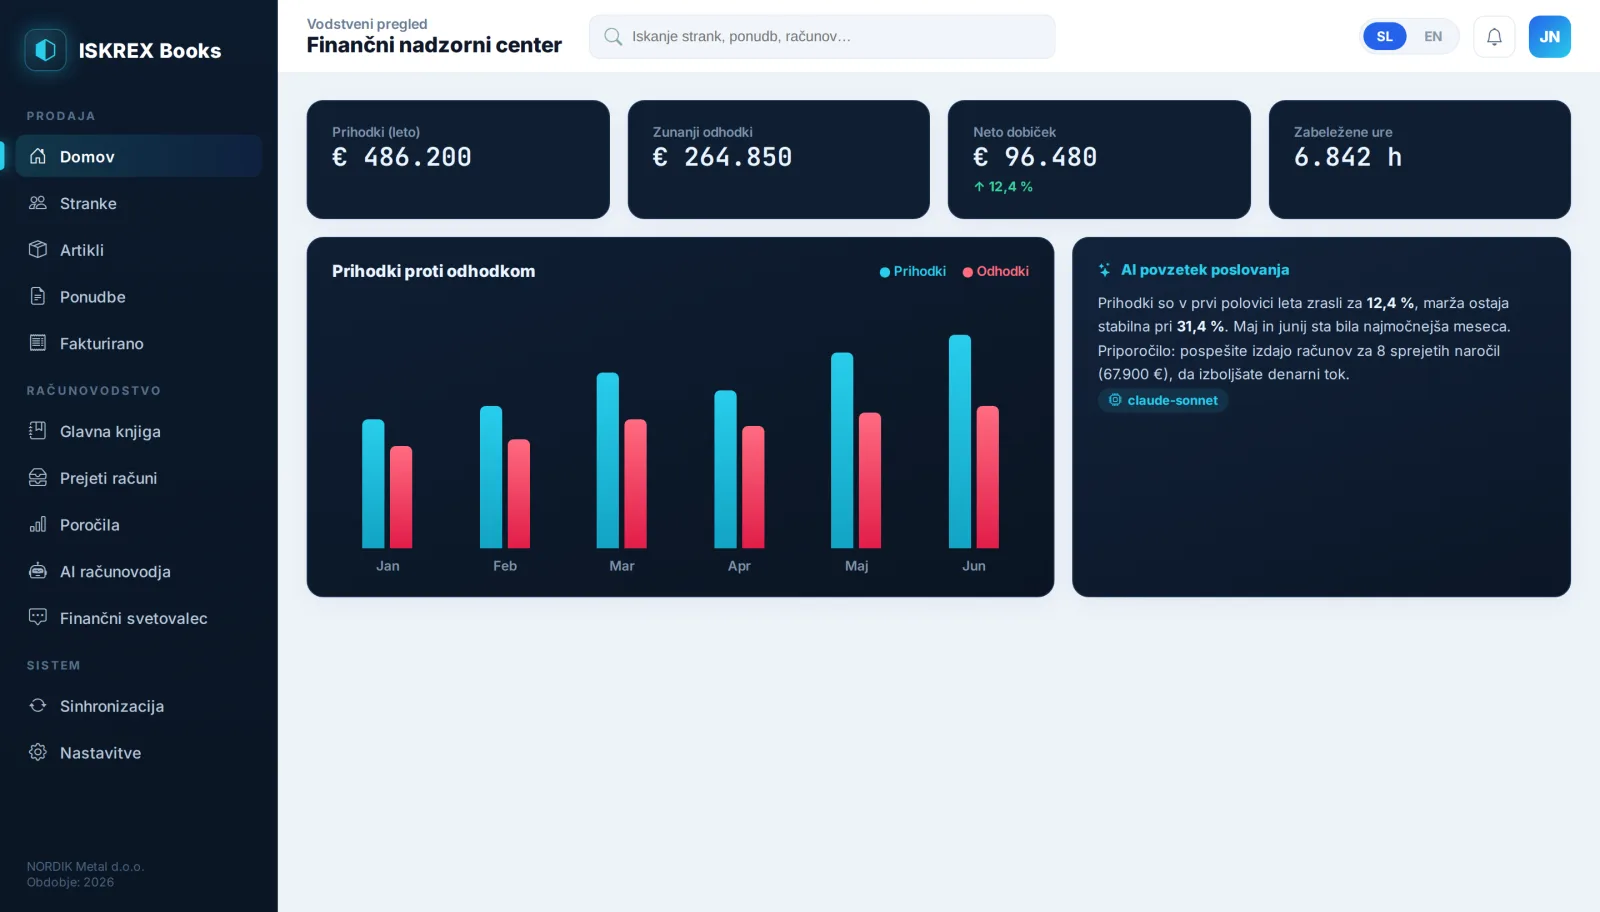Click 'Prihodki proti odhodkom' chart title
1600x912 pixels.
(x=434, y=271)
